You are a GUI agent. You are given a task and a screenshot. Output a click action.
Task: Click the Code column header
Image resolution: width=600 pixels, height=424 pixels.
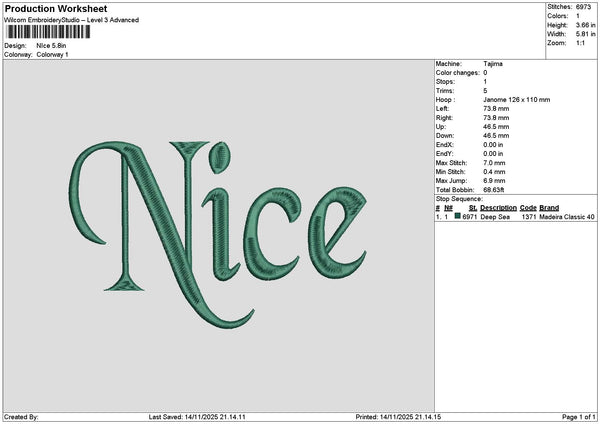click(528, 208)
